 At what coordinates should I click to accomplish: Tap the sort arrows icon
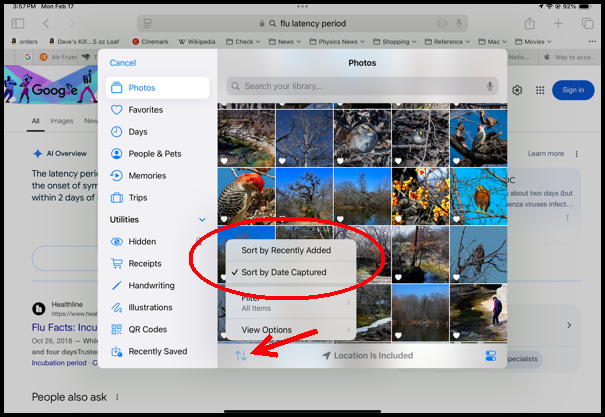point(241,356)
